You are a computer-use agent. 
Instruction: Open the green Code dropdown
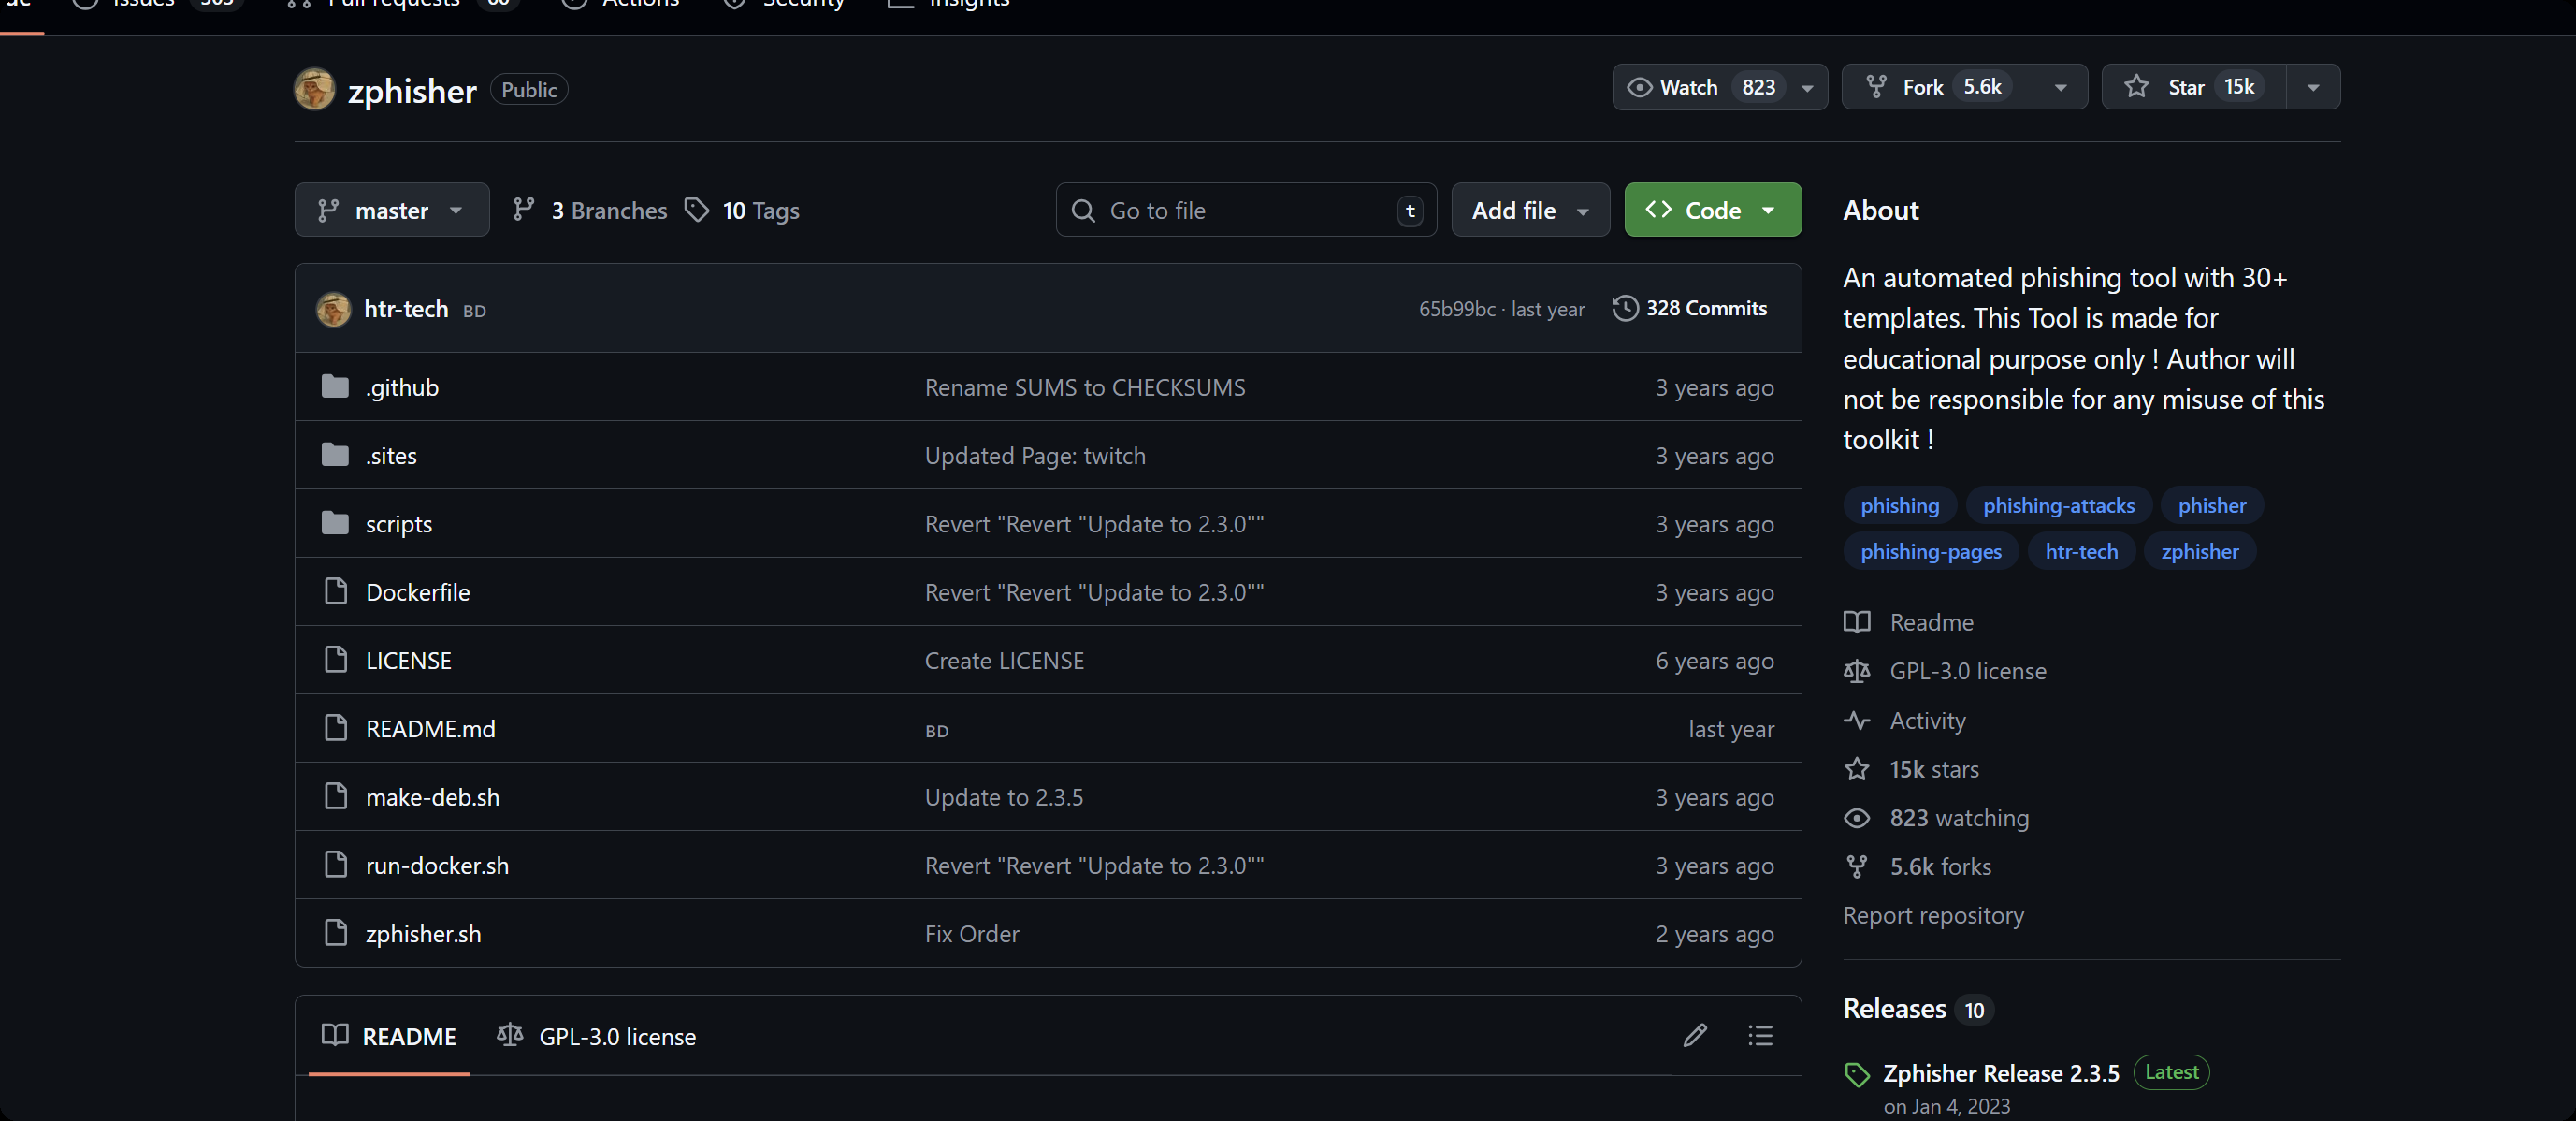[1712, 210]
